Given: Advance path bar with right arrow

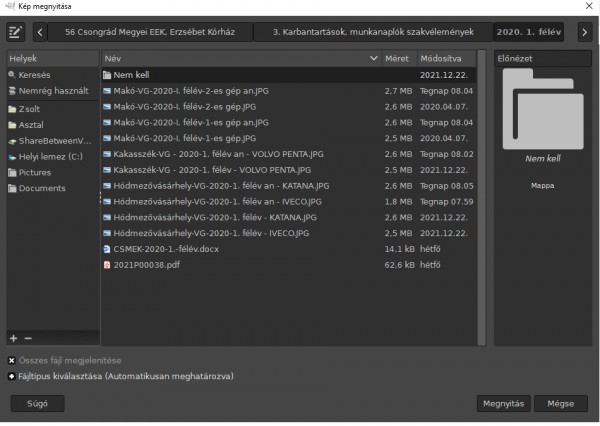Looking at the screenshot, I should click(x=584, y=32).
